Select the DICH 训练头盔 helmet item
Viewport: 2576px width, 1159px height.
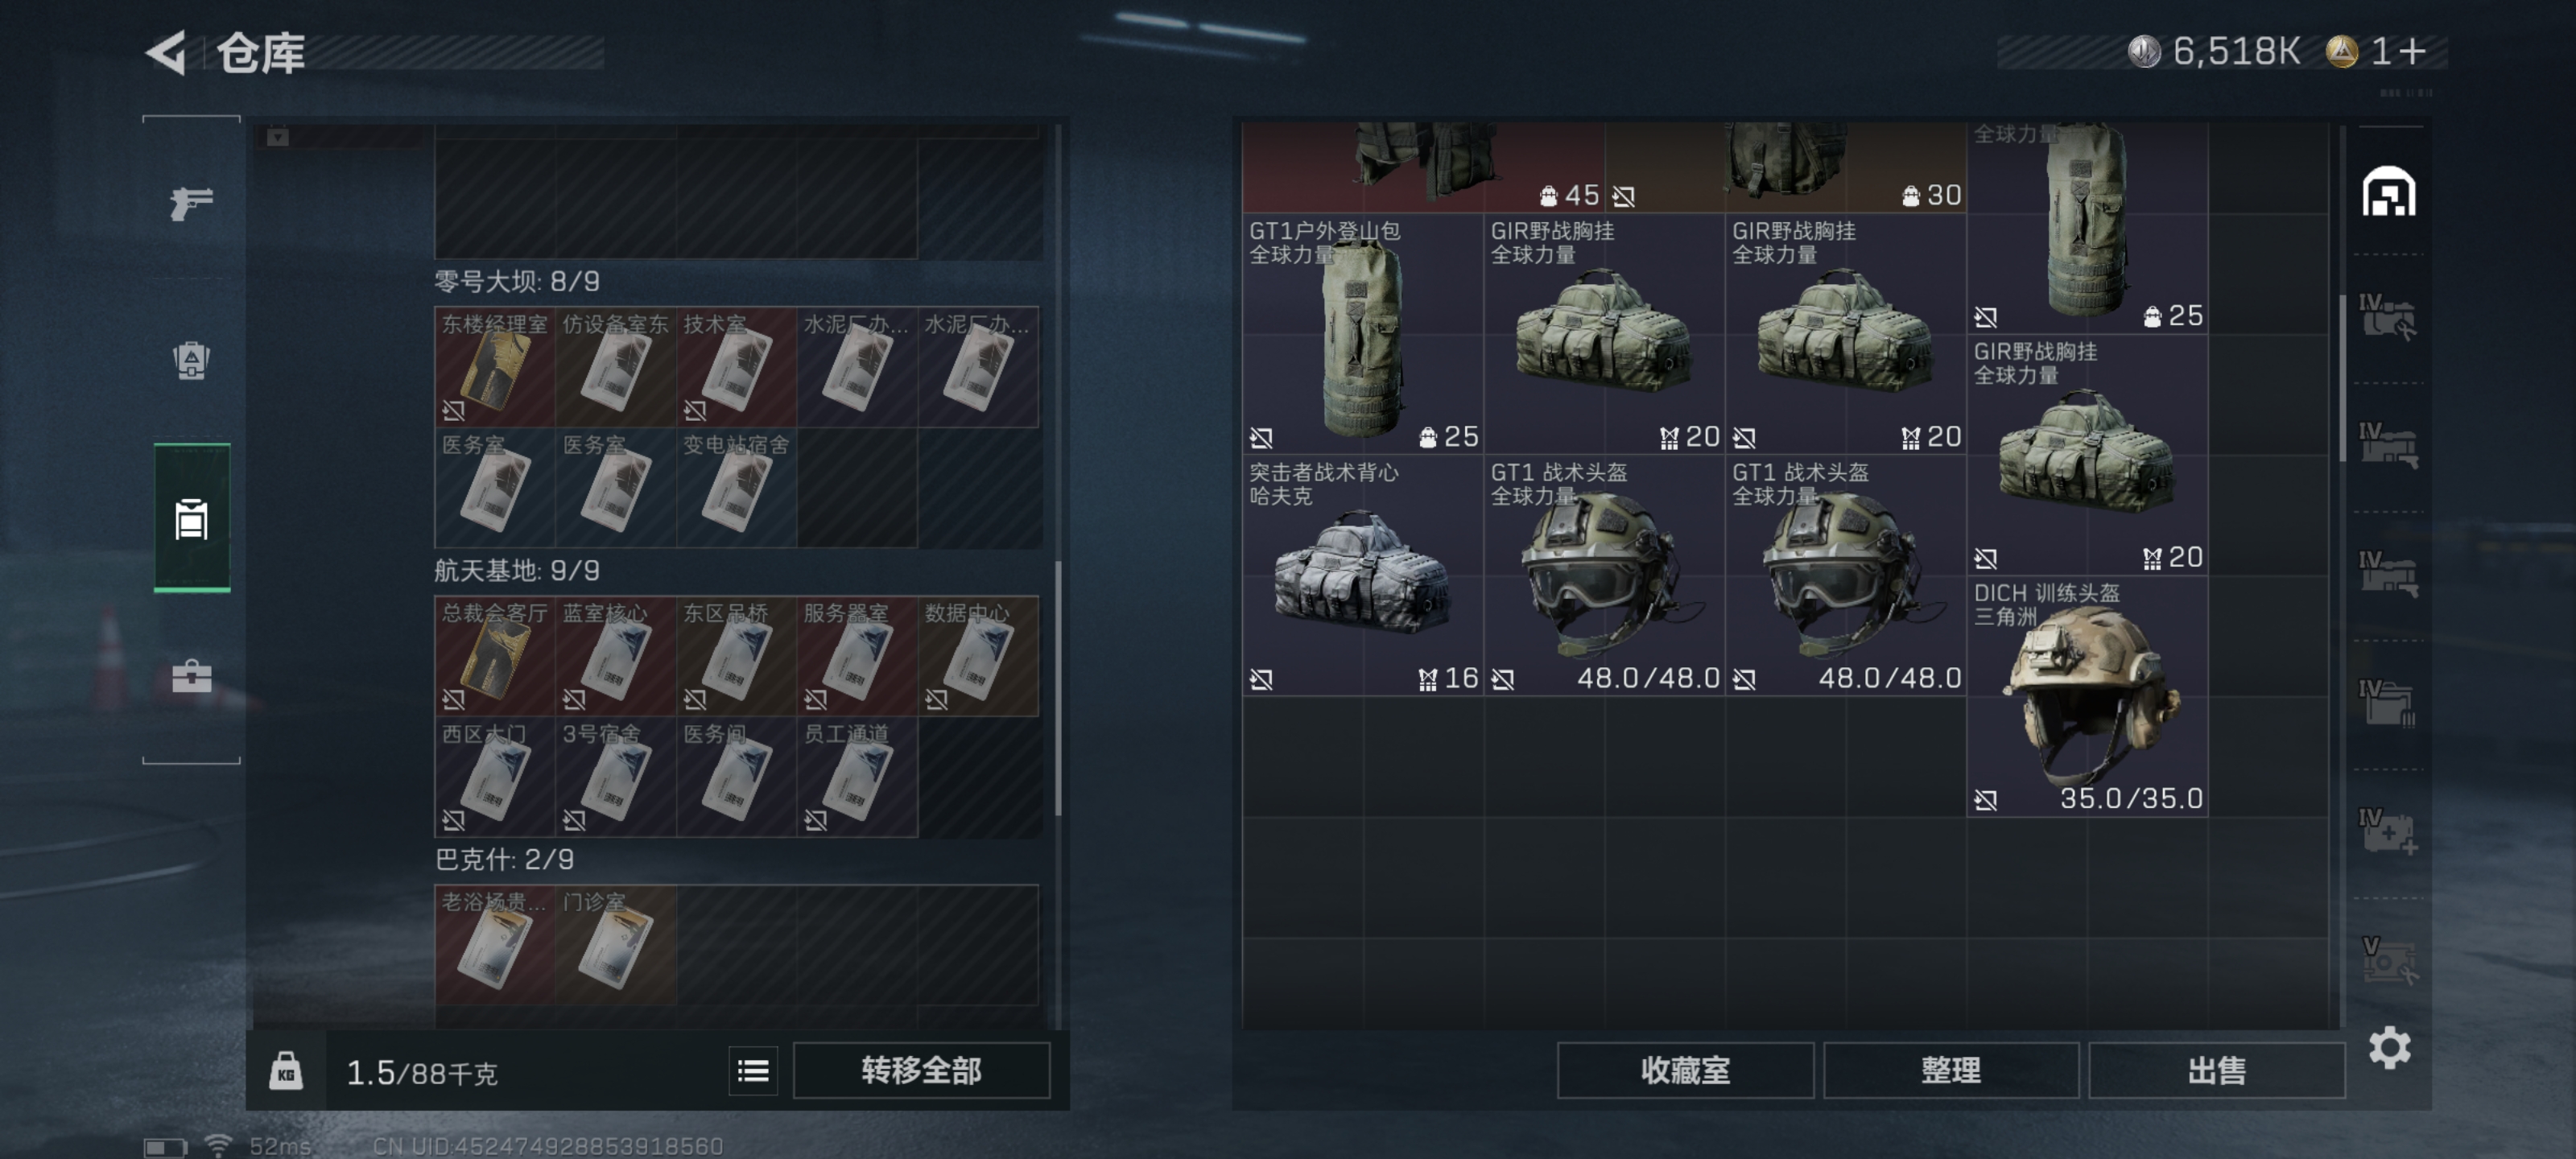coord(2087,696)
